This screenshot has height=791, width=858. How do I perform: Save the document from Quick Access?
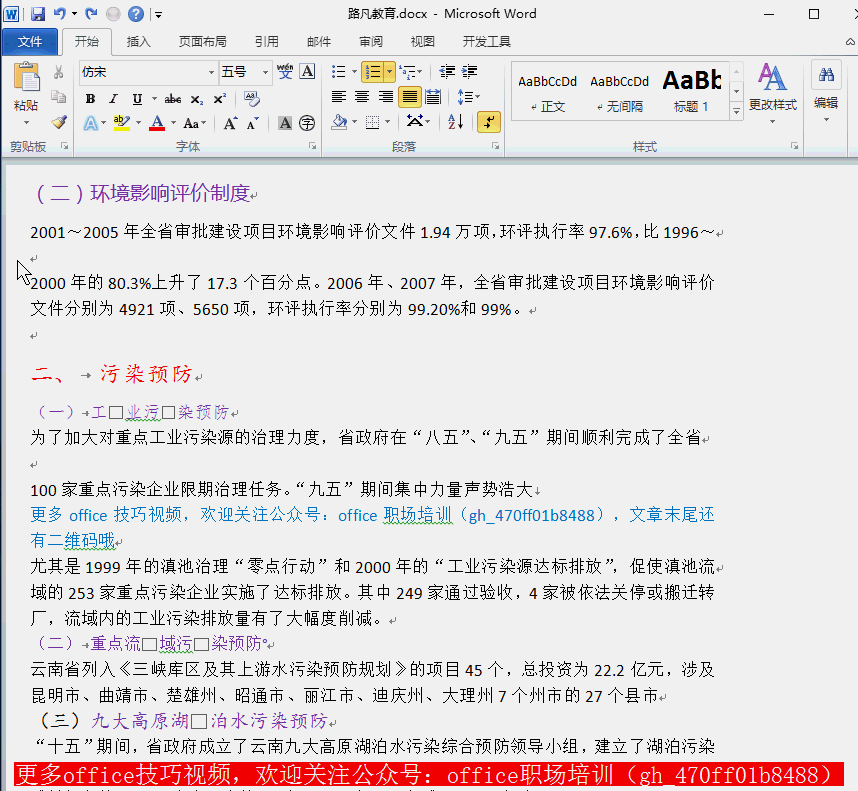tap(38, 14)
